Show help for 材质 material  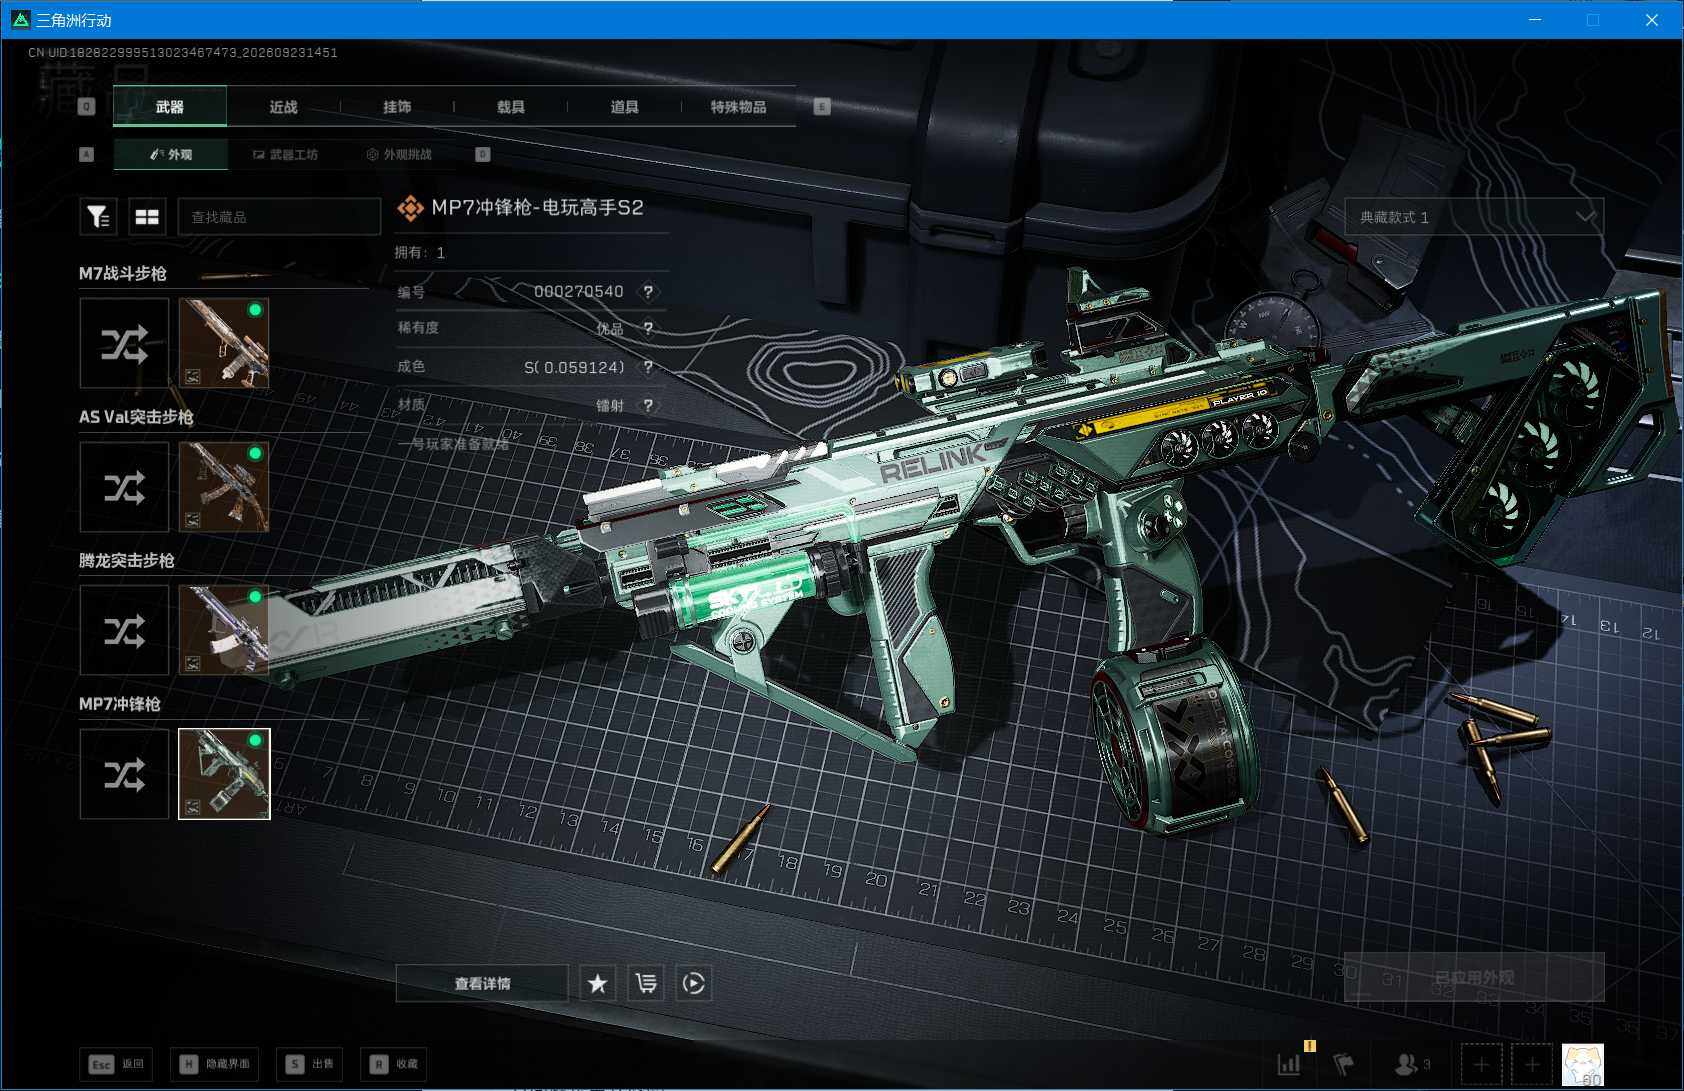click(x=648, y=405)
